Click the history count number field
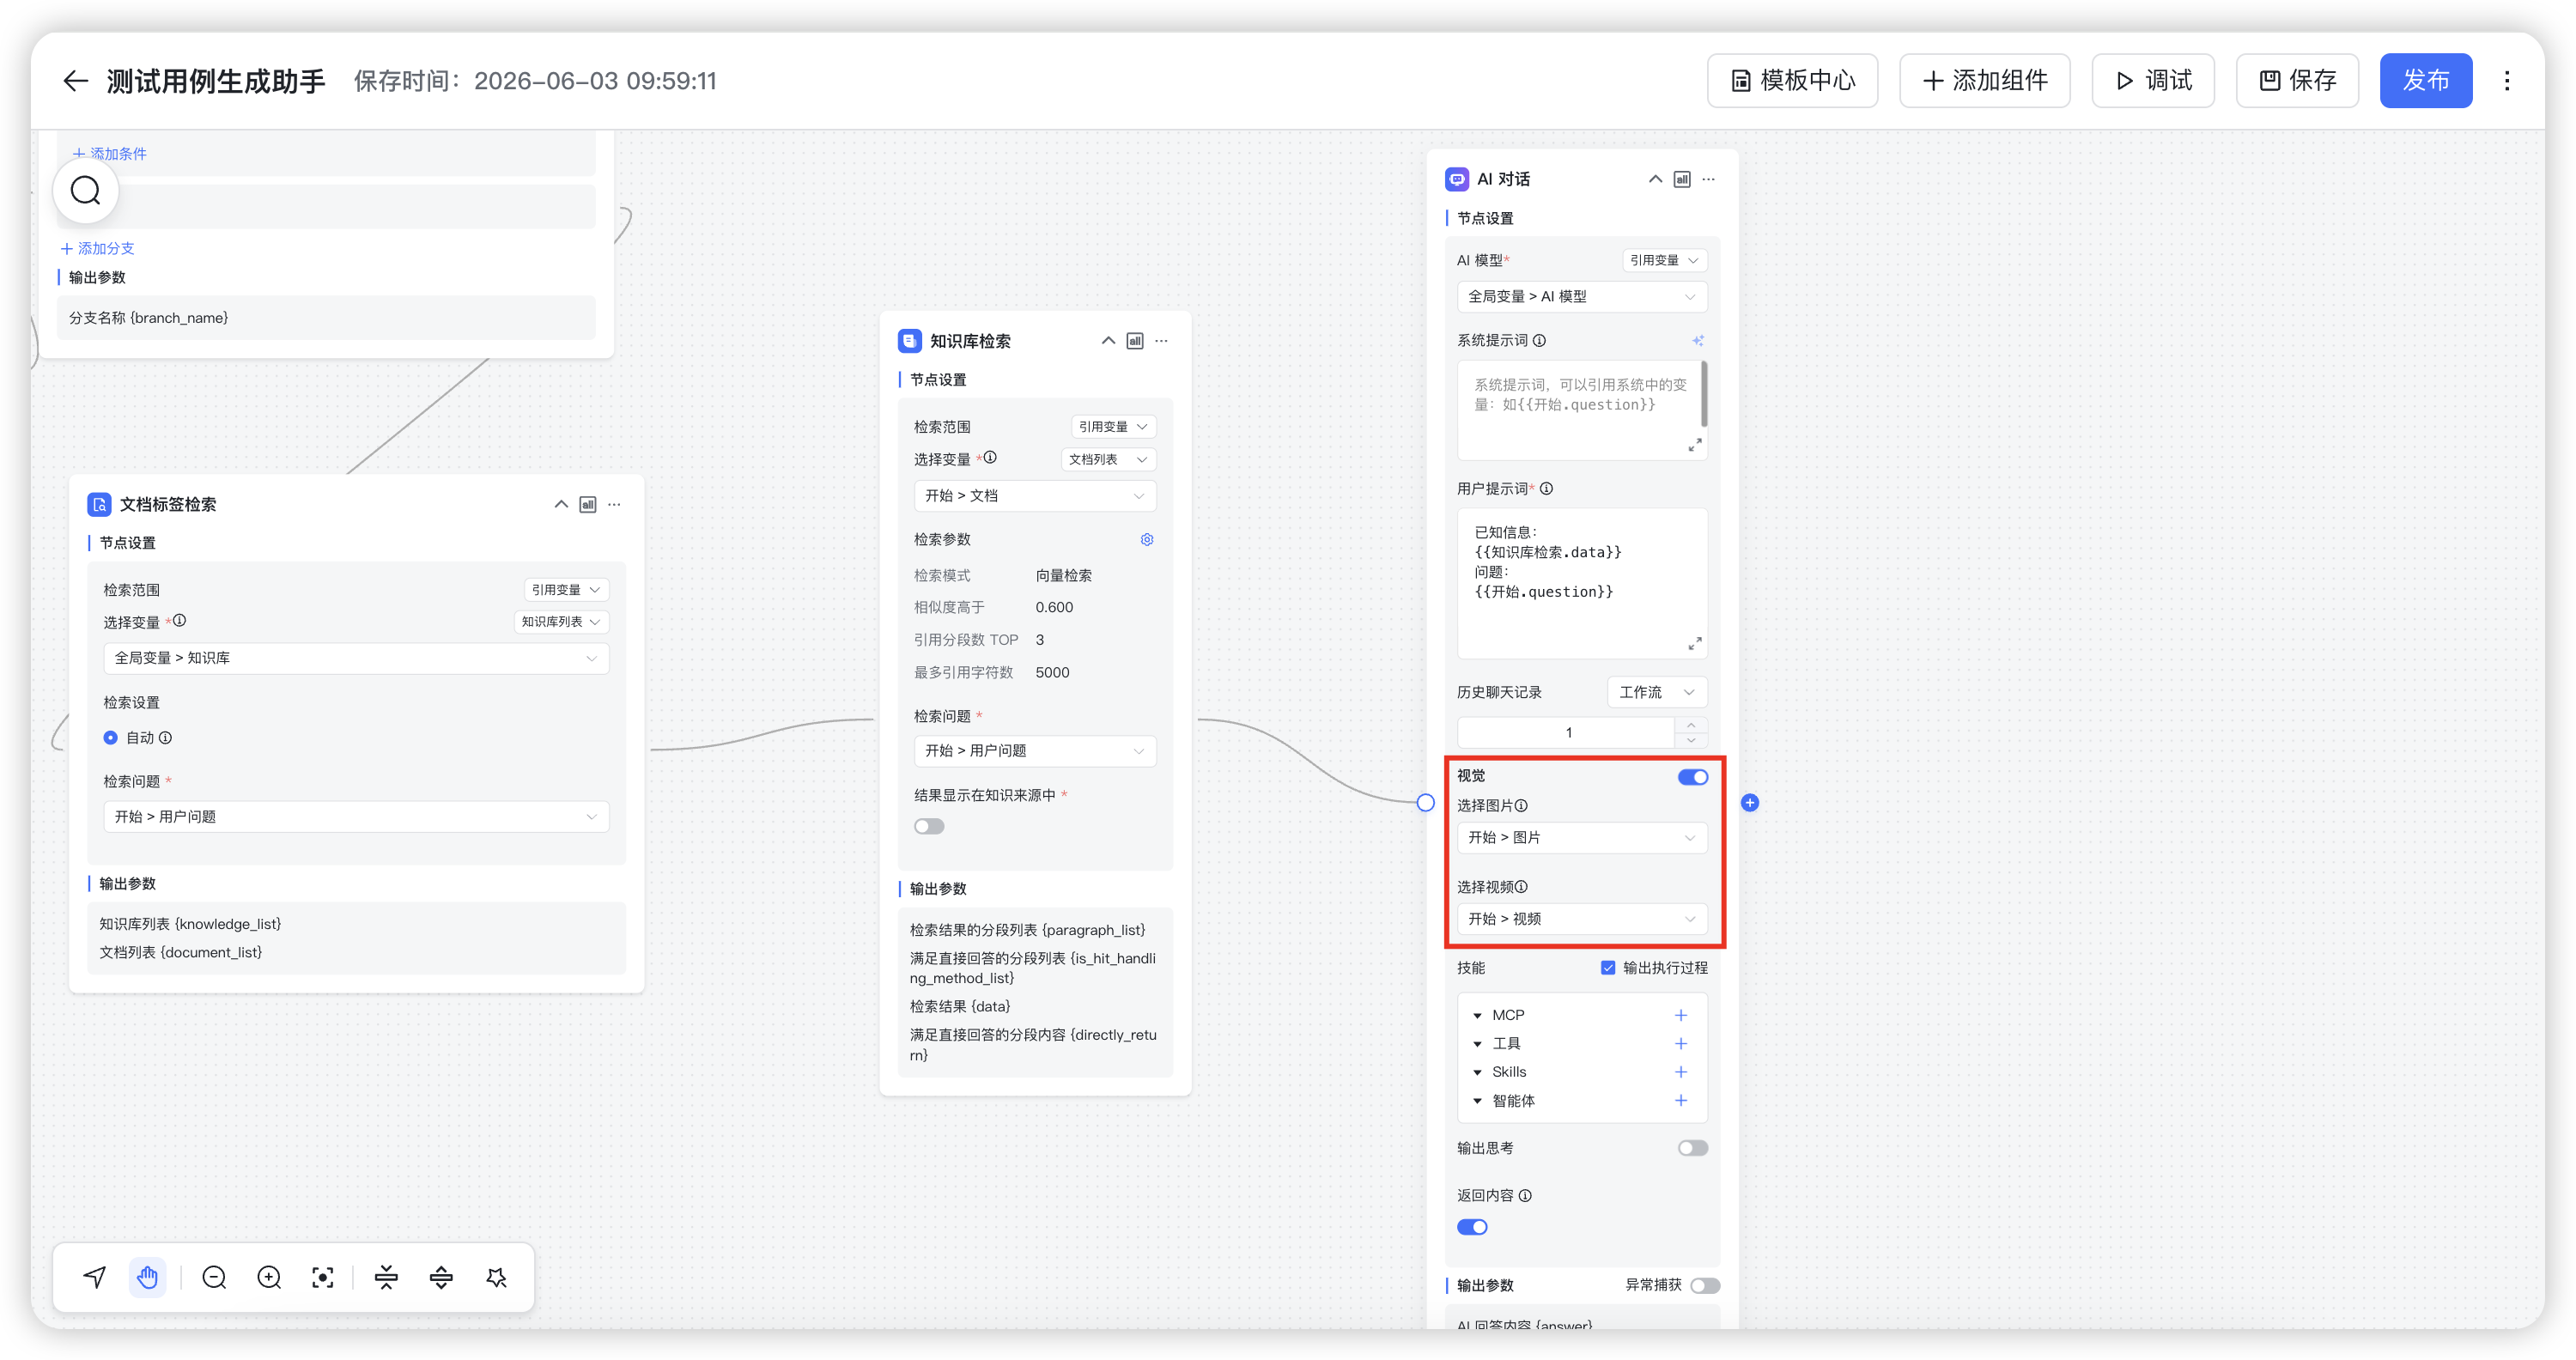Viewport: 2576px width, 1360px height. coord(1566,732)
